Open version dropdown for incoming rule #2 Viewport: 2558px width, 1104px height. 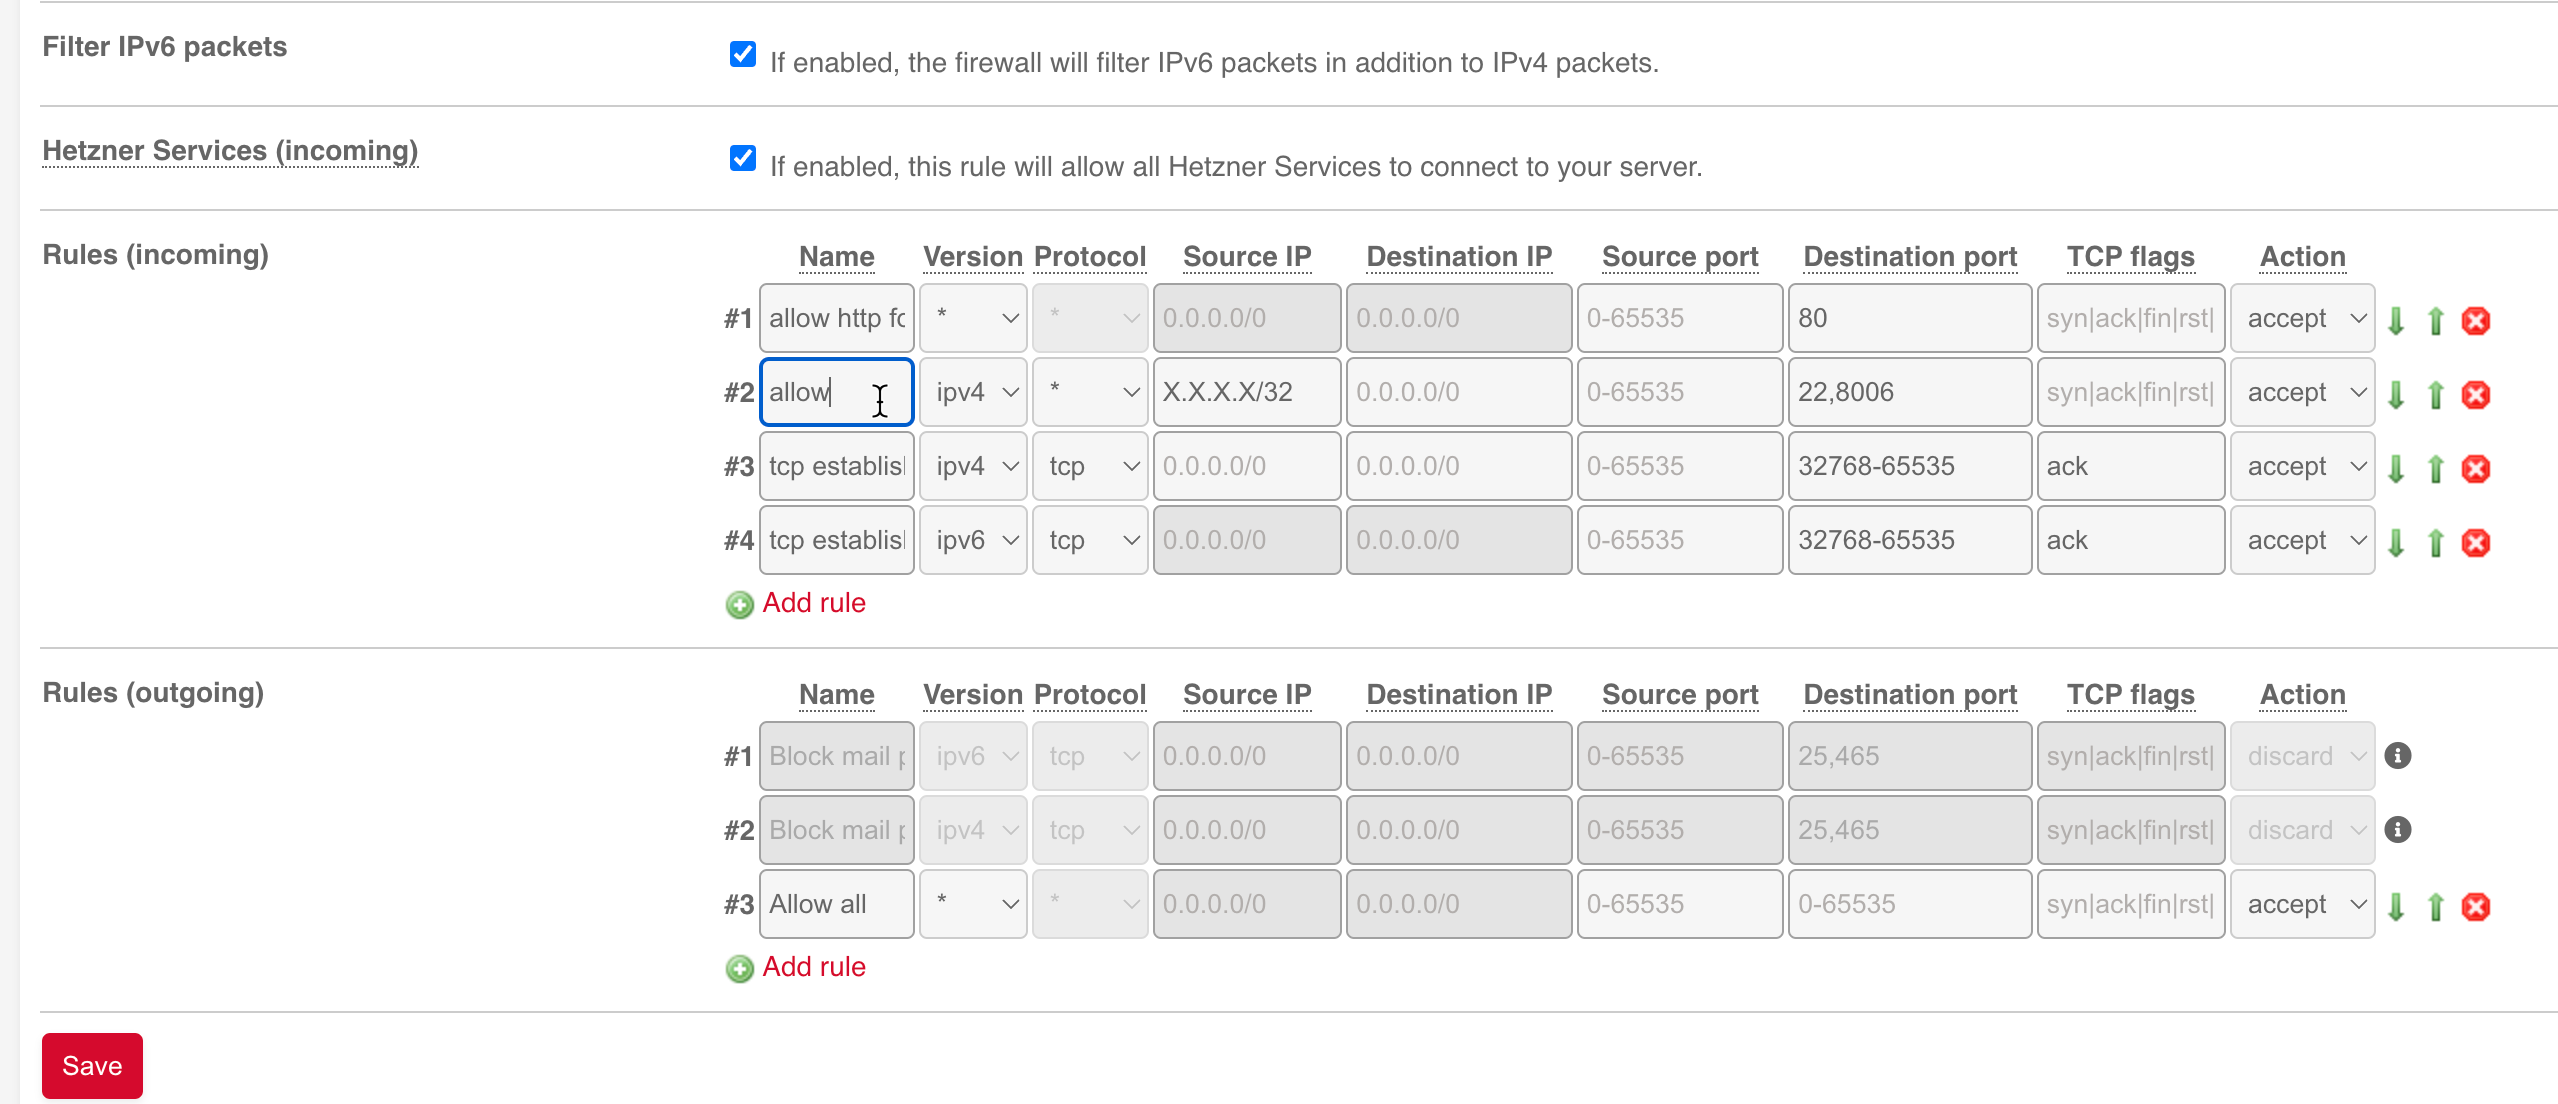pyautogui.click(x=973, y=392)
